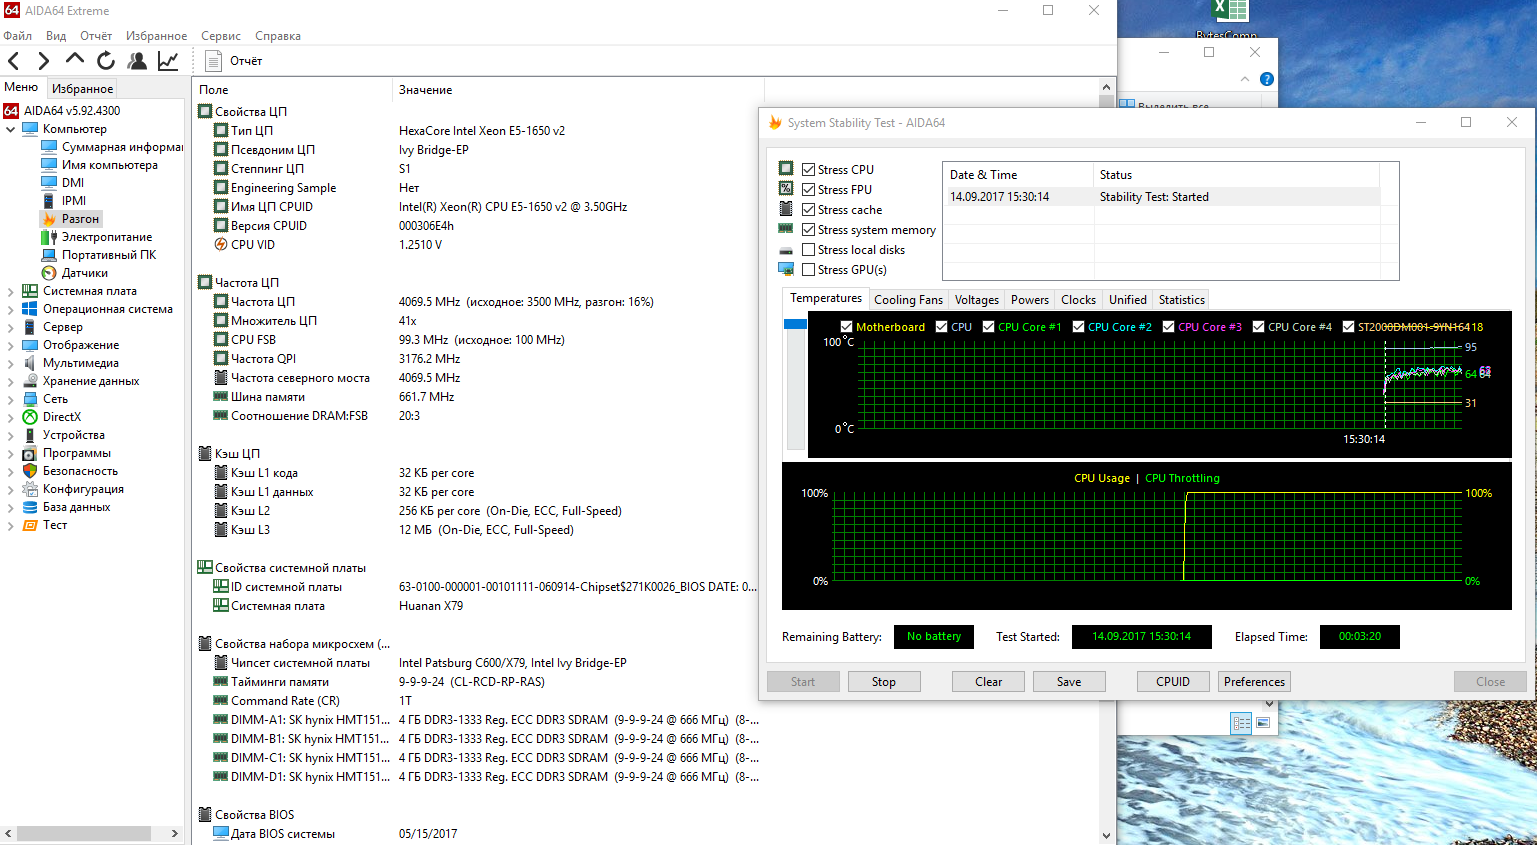Click the Clear button

click(989, 682)
